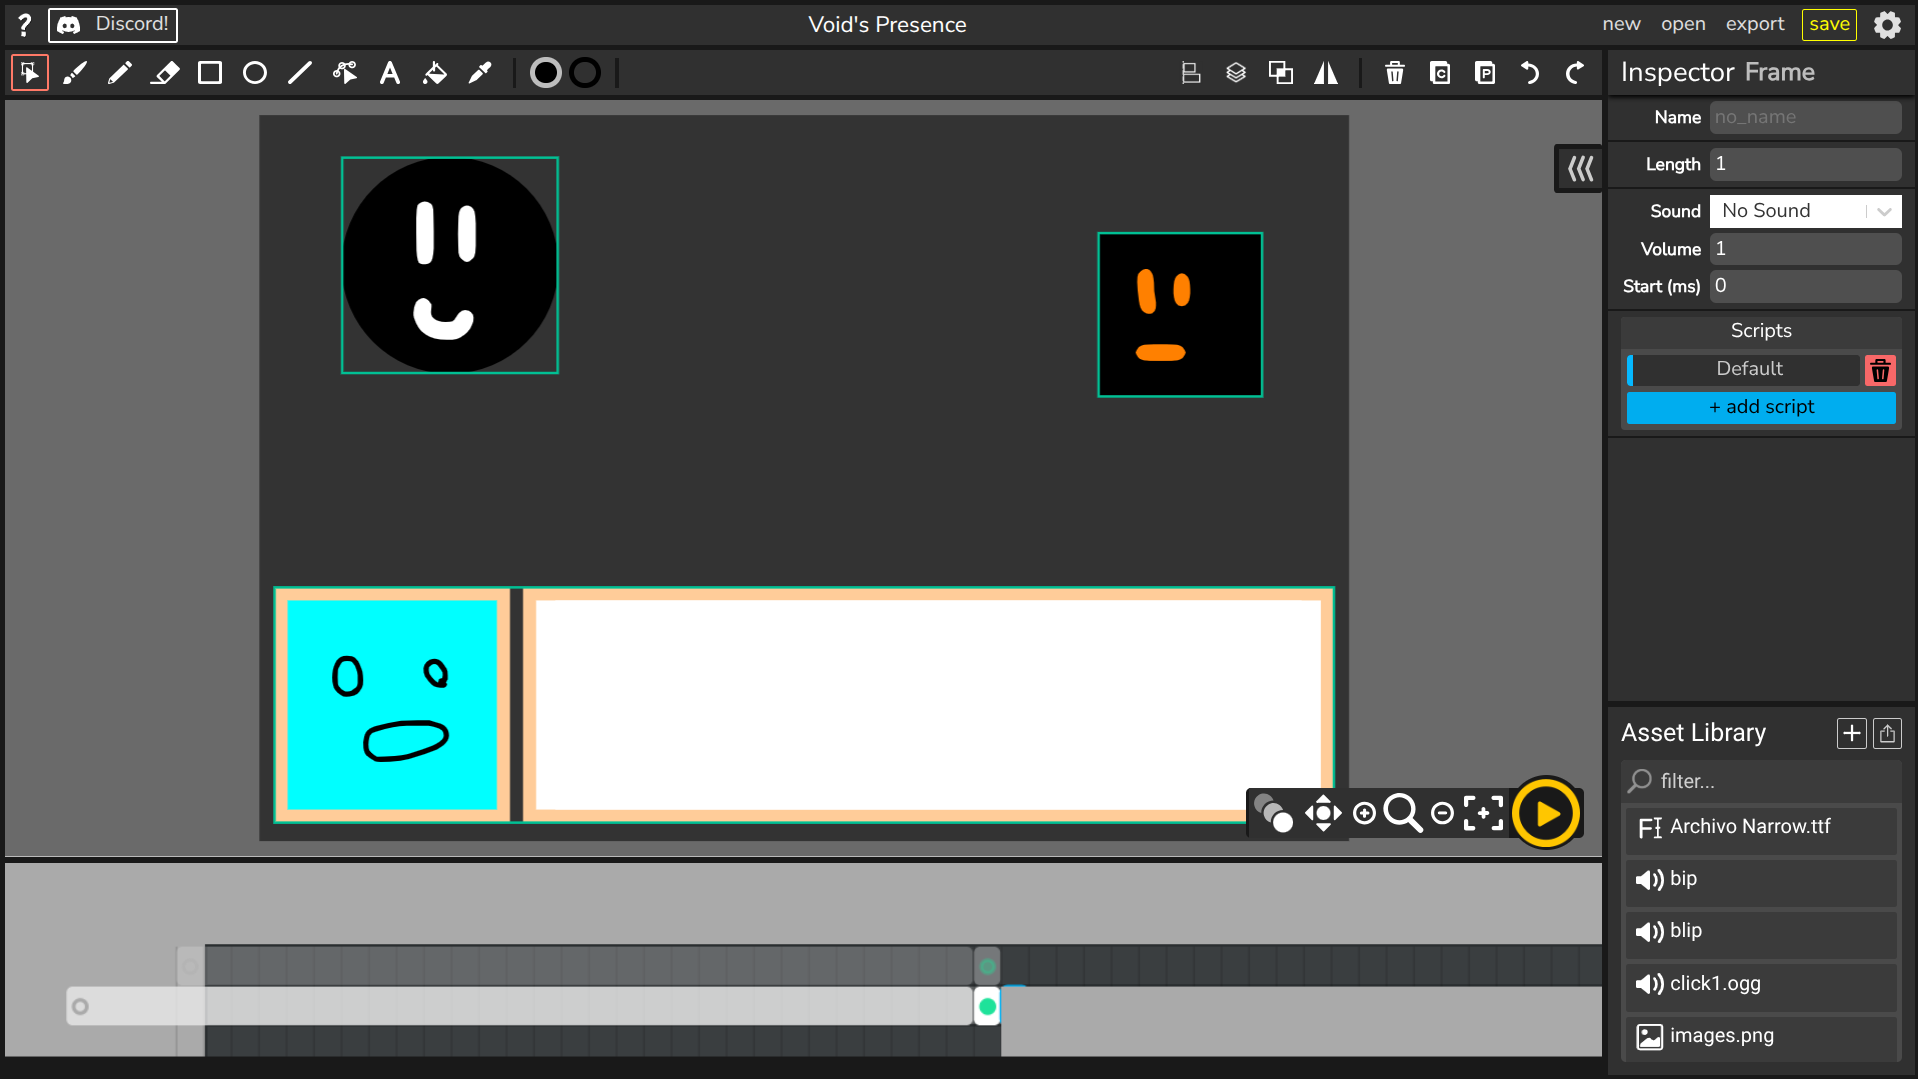This screenshot has width=1918, height=1079.
Task: Open the Sound dropdown
Action: point(1805,211)
